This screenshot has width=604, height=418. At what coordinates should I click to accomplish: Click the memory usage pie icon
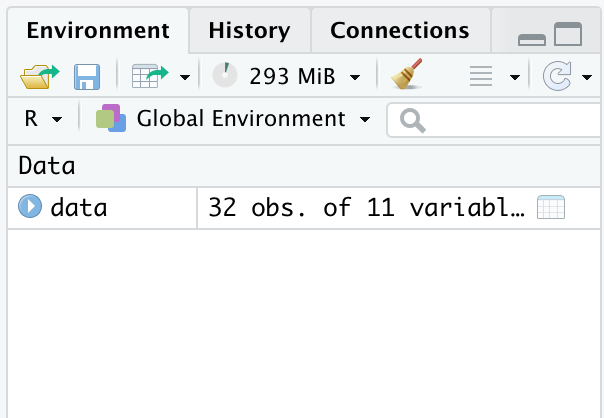click(x=225, y=75)
